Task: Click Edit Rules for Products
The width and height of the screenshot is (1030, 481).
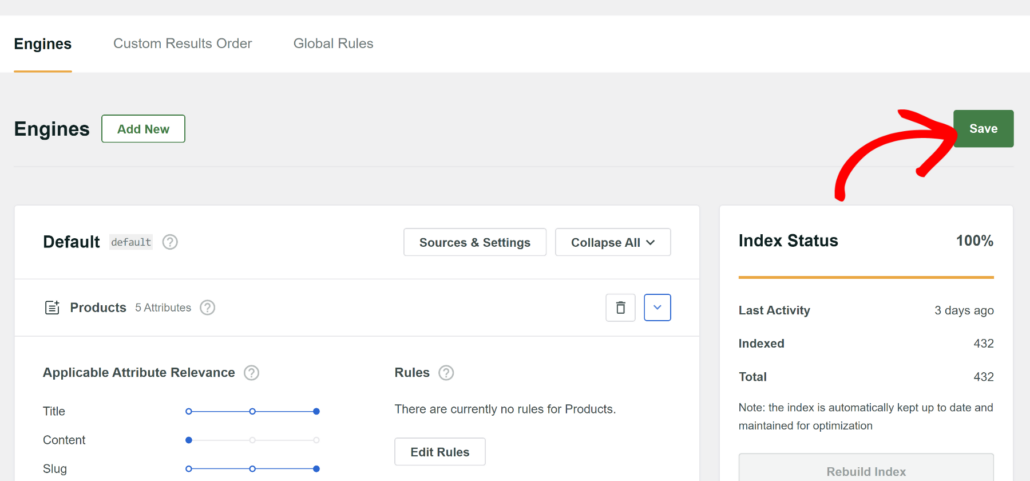Action: click(439, 452)
